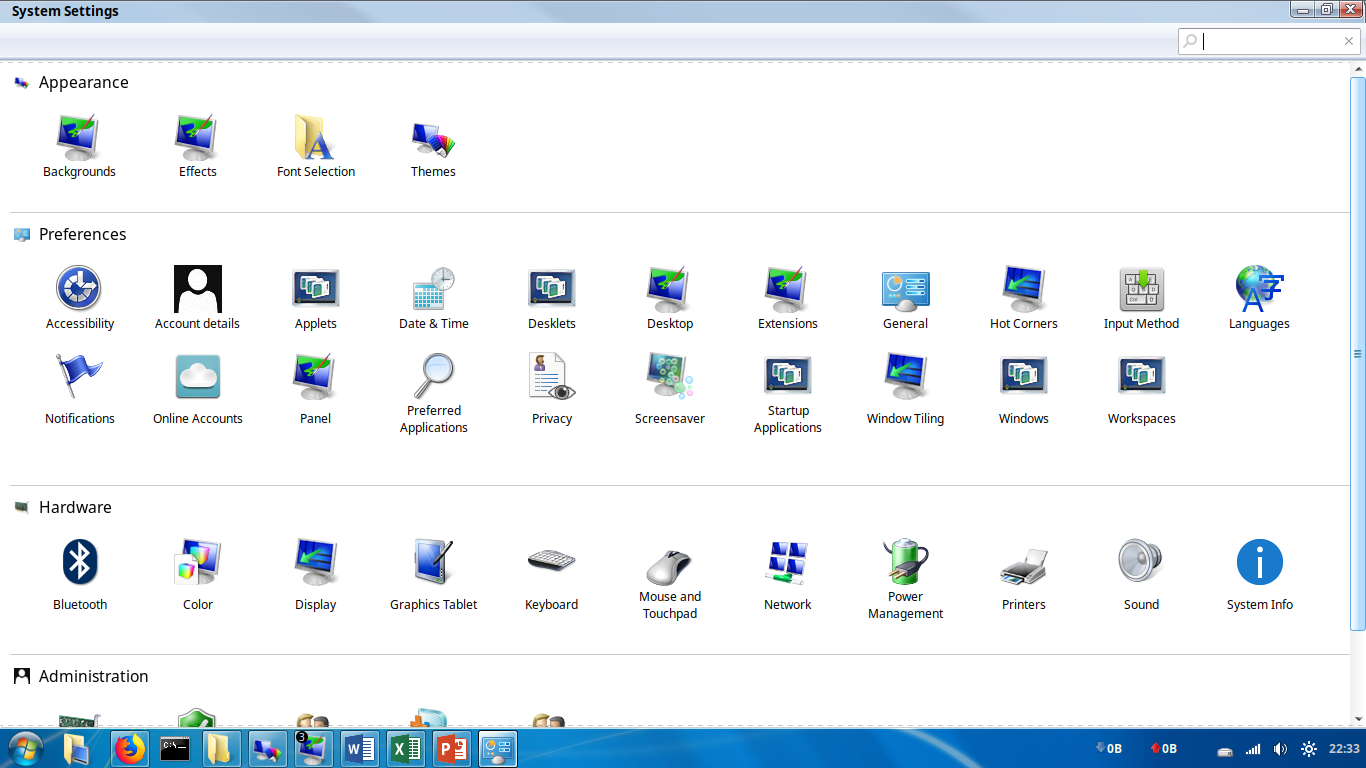Screen dimensions: 1366x768
Task: Open the Network settings
Action: (x=788, y=578)
